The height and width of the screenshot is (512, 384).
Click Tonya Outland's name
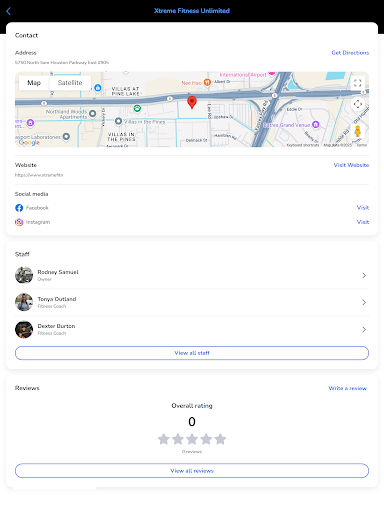click(x=57, y=299)
